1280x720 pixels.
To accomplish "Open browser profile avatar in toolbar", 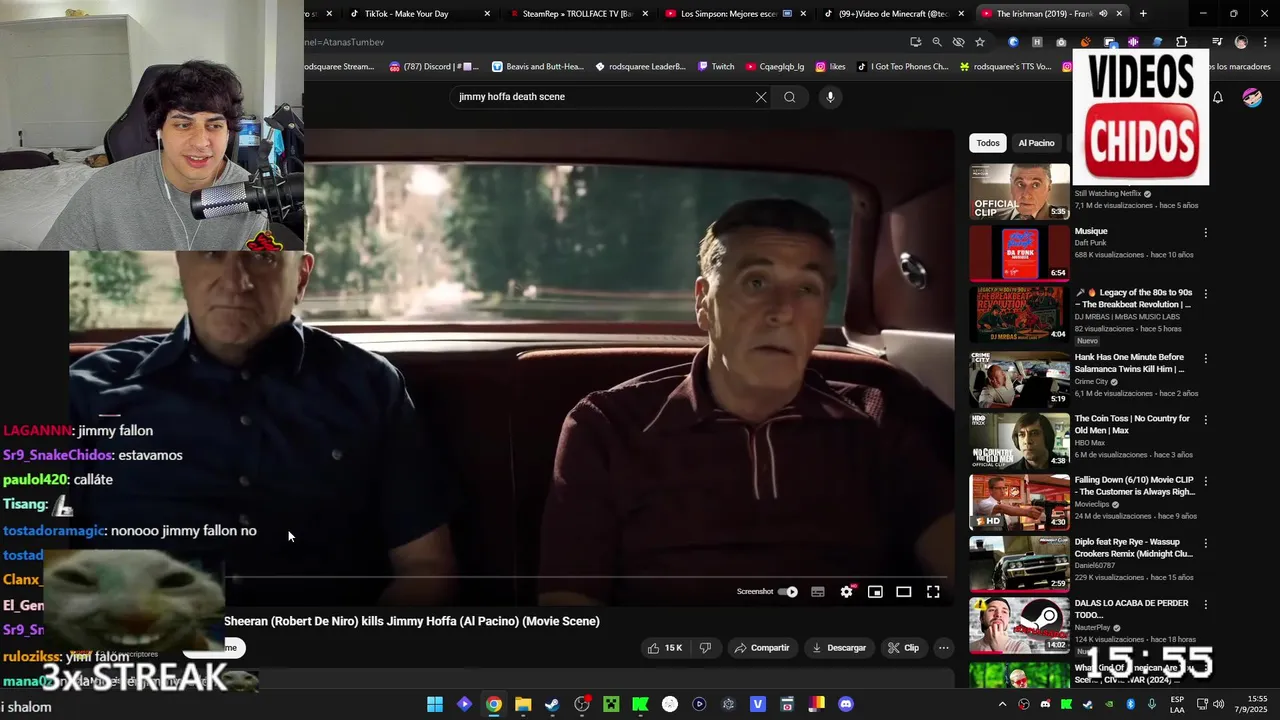I will click(1241, 42).
